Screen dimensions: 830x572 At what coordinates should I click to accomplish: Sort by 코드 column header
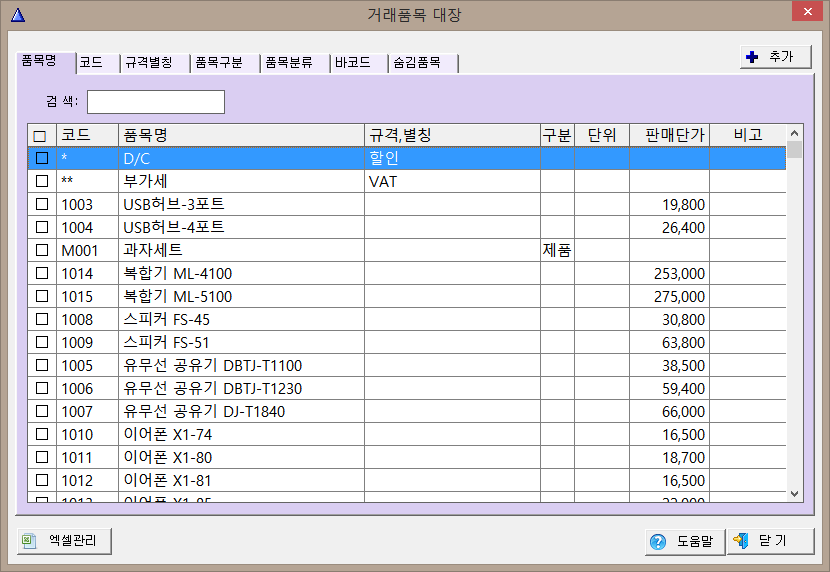click(88, 135)
